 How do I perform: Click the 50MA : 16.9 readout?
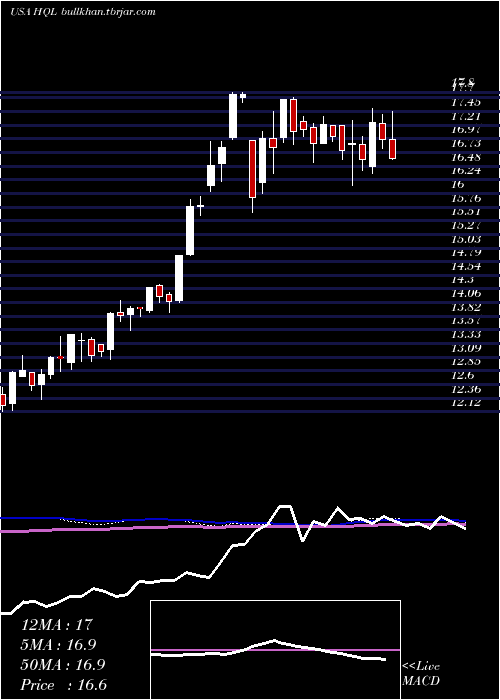coord(63,665)
